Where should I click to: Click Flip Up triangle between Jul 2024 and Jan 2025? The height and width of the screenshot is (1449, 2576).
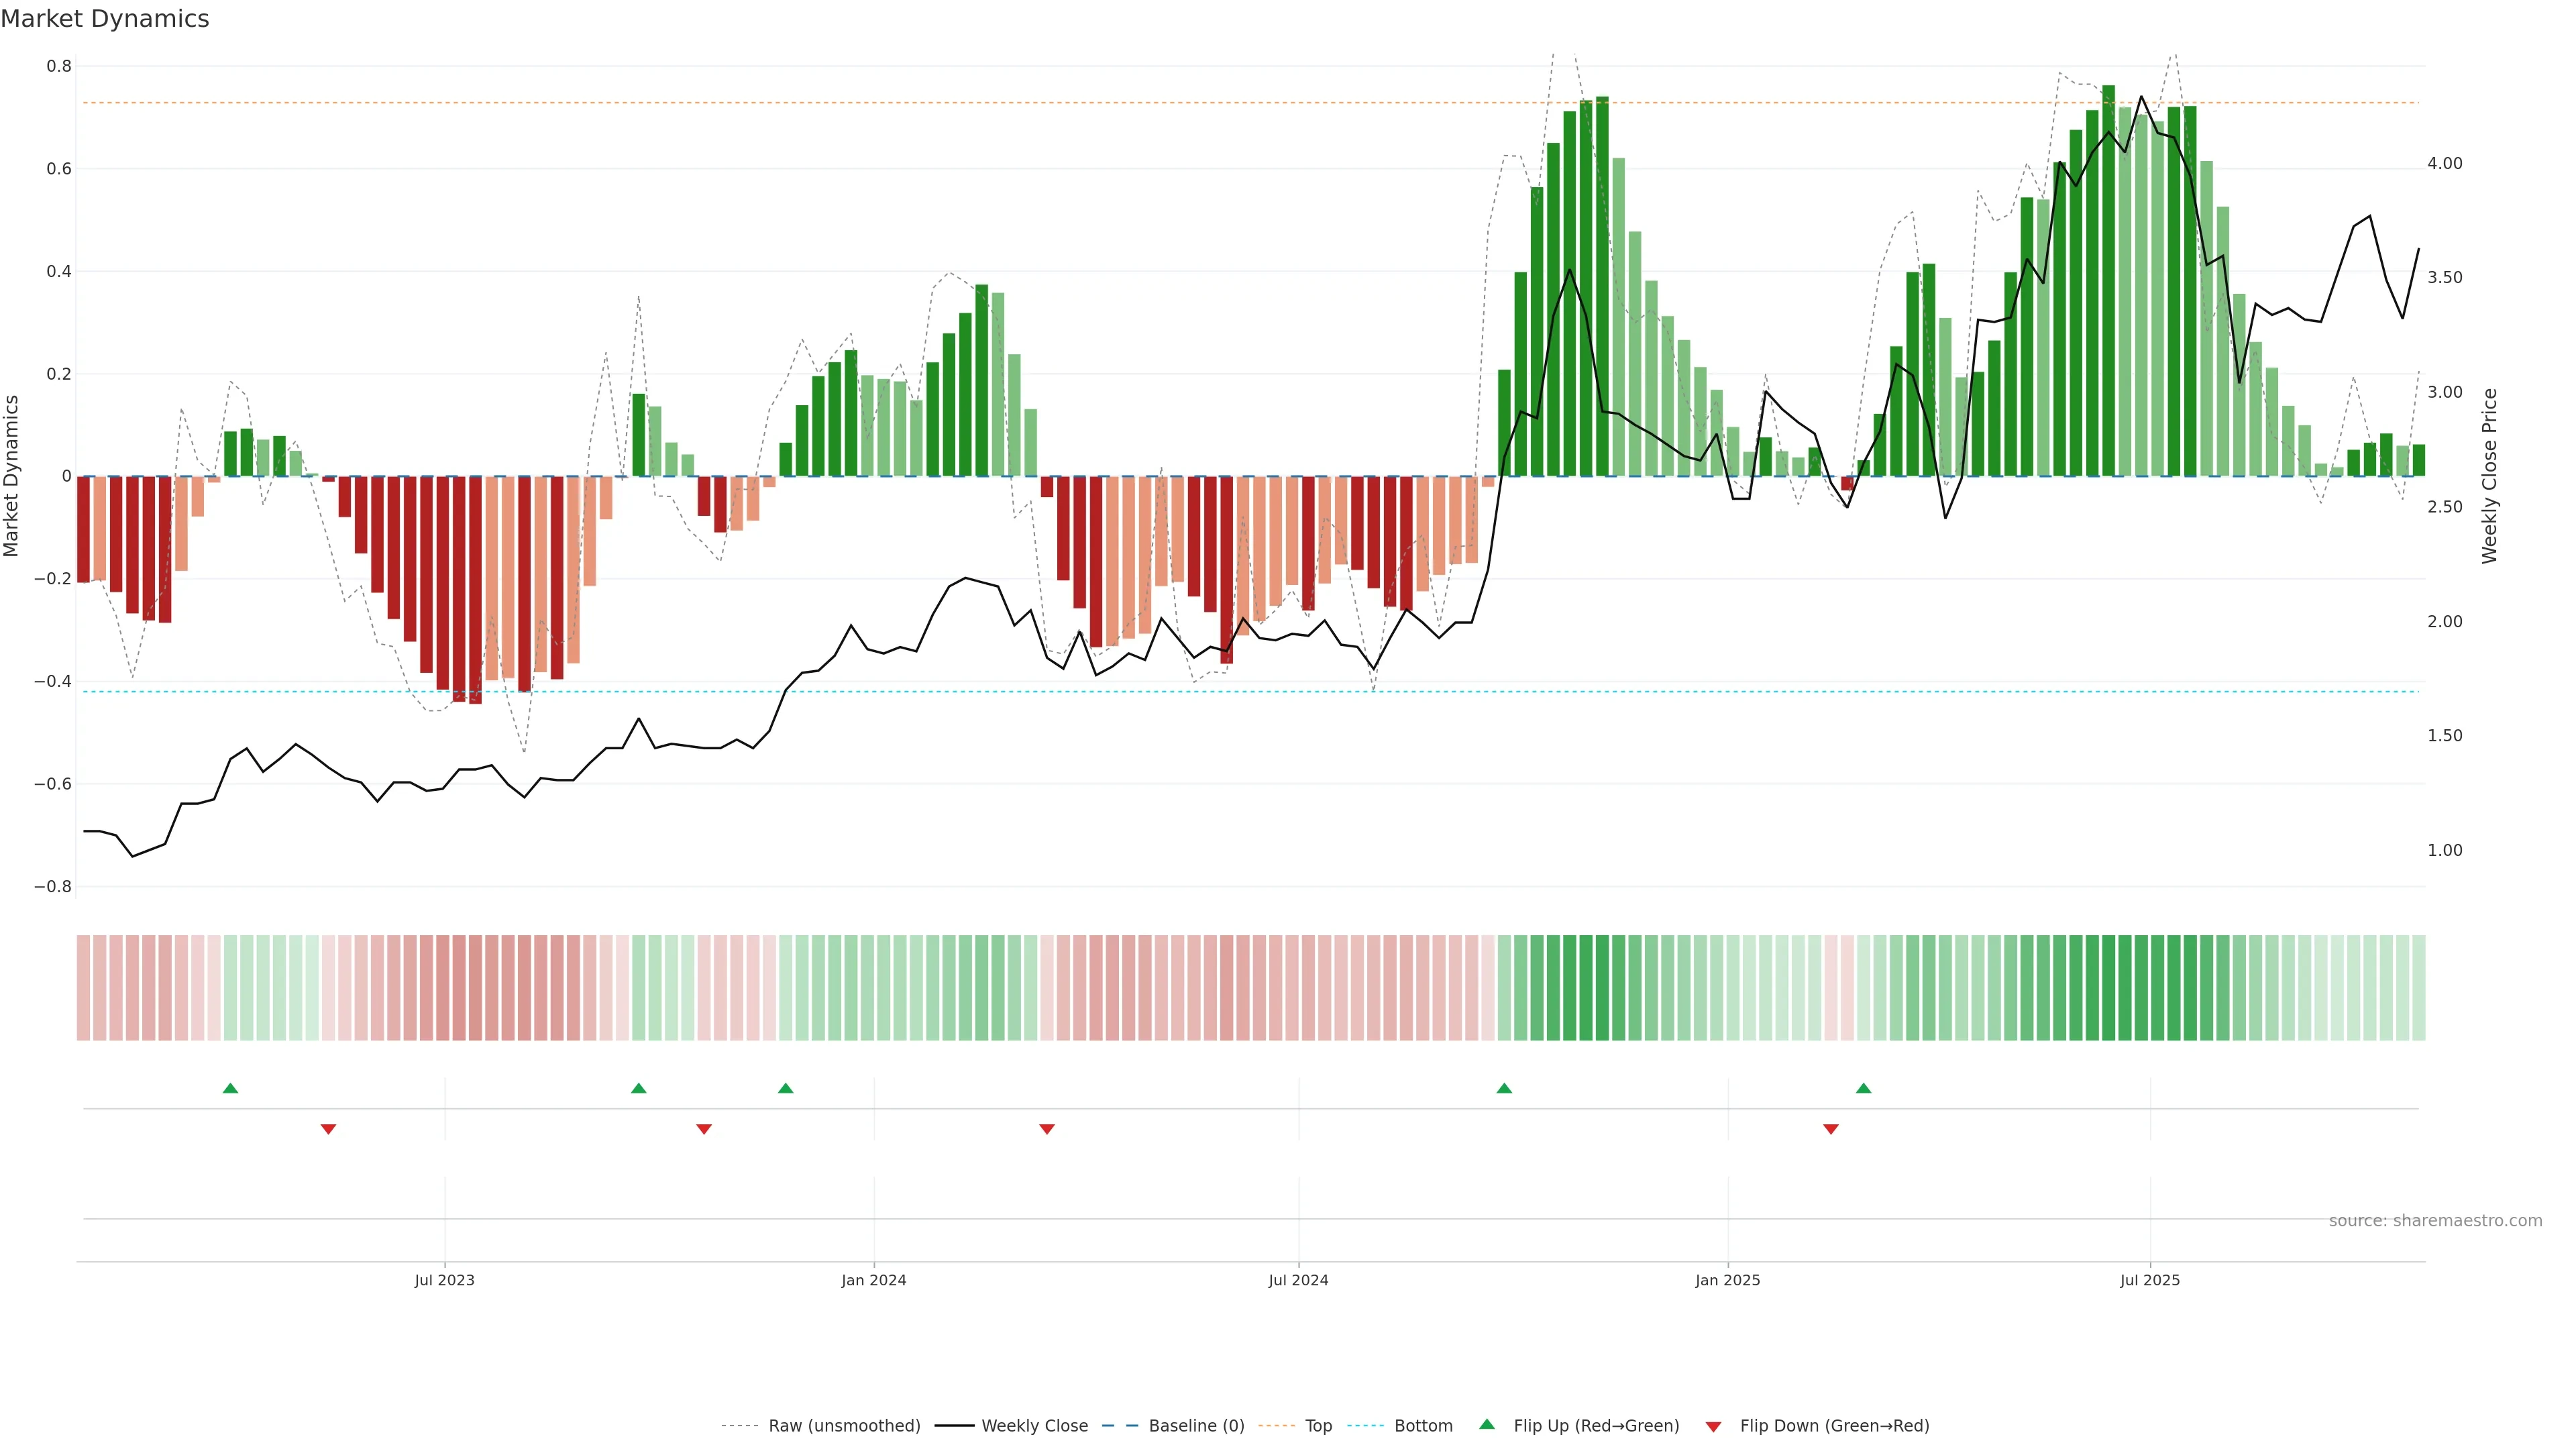point(1504,1088)
